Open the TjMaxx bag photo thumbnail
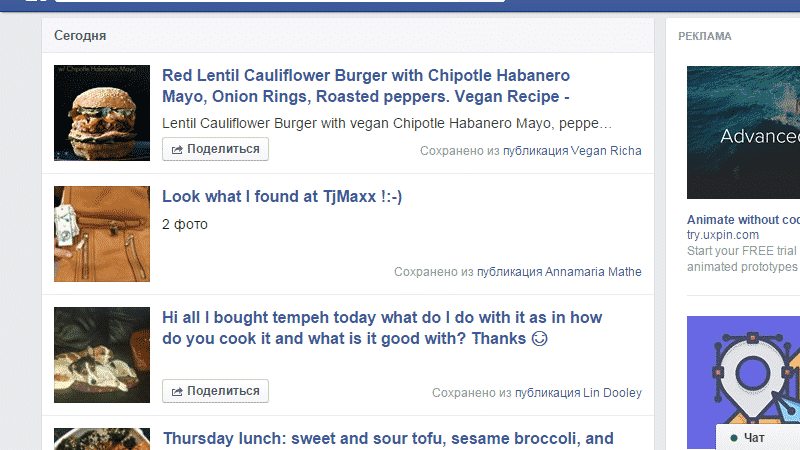Viewport: 800px width, 450px height. 102,234
